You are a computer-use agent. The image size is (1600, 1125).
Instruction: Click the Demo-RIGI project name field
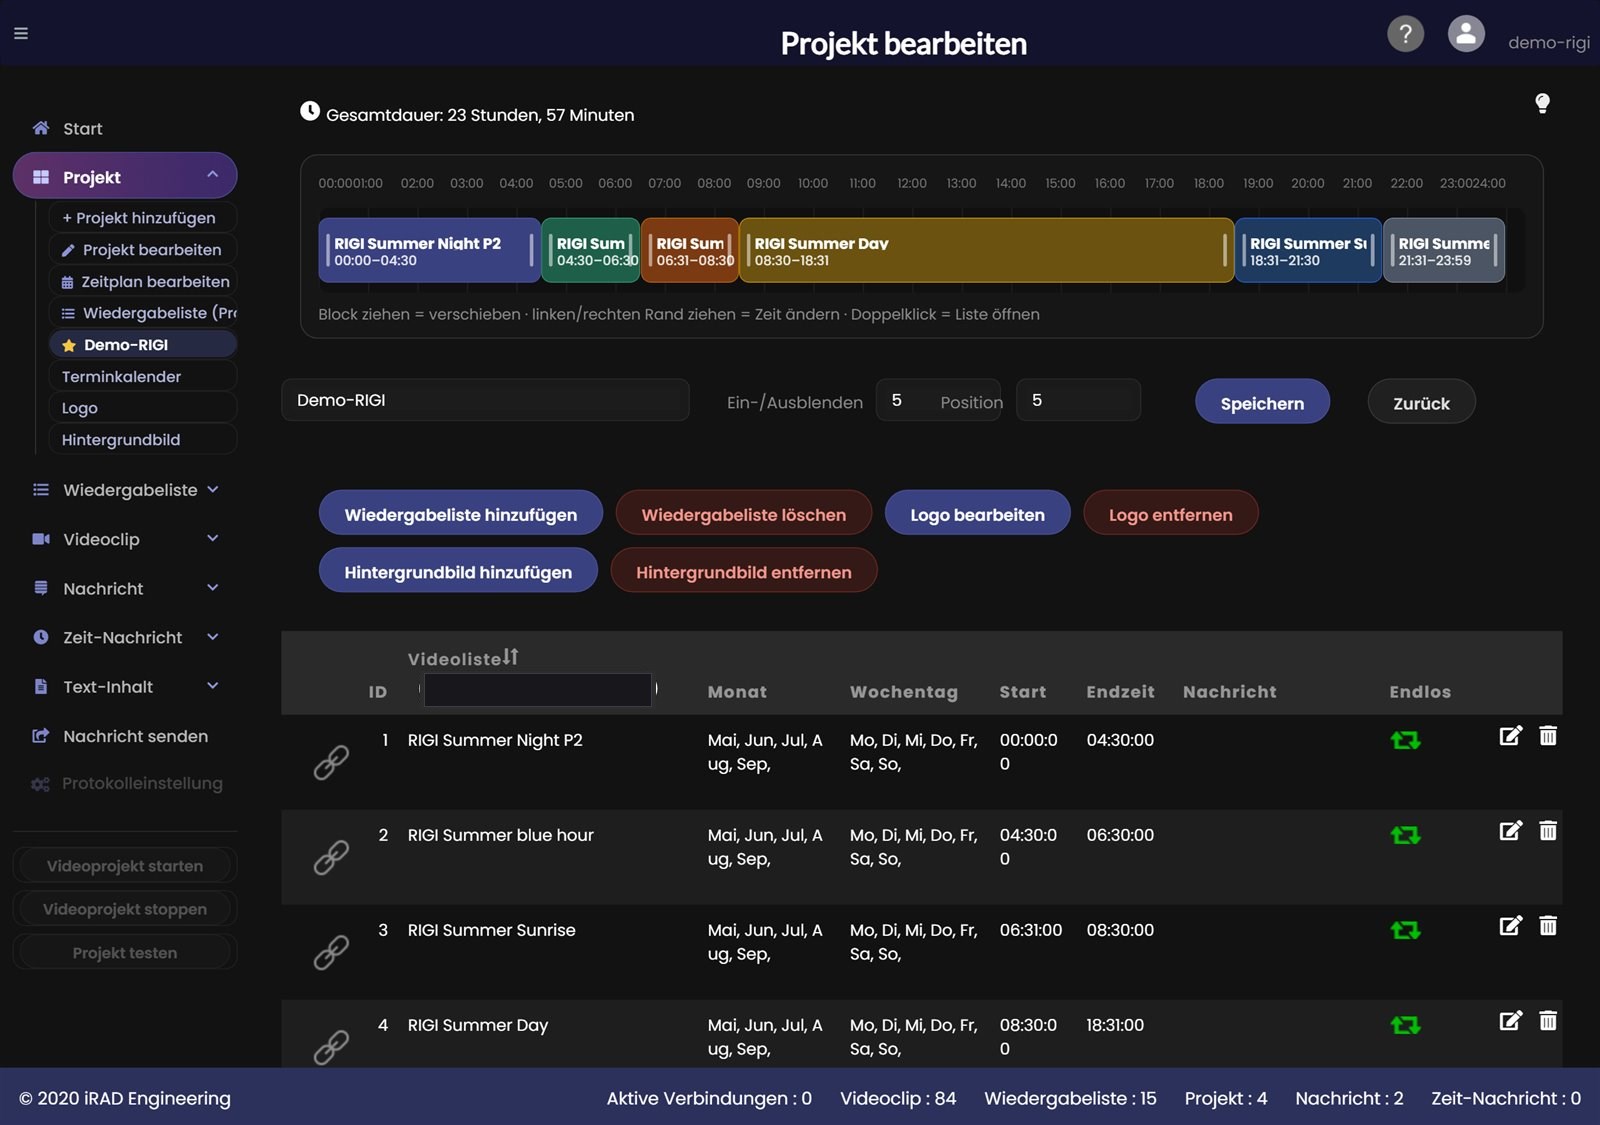485,400
